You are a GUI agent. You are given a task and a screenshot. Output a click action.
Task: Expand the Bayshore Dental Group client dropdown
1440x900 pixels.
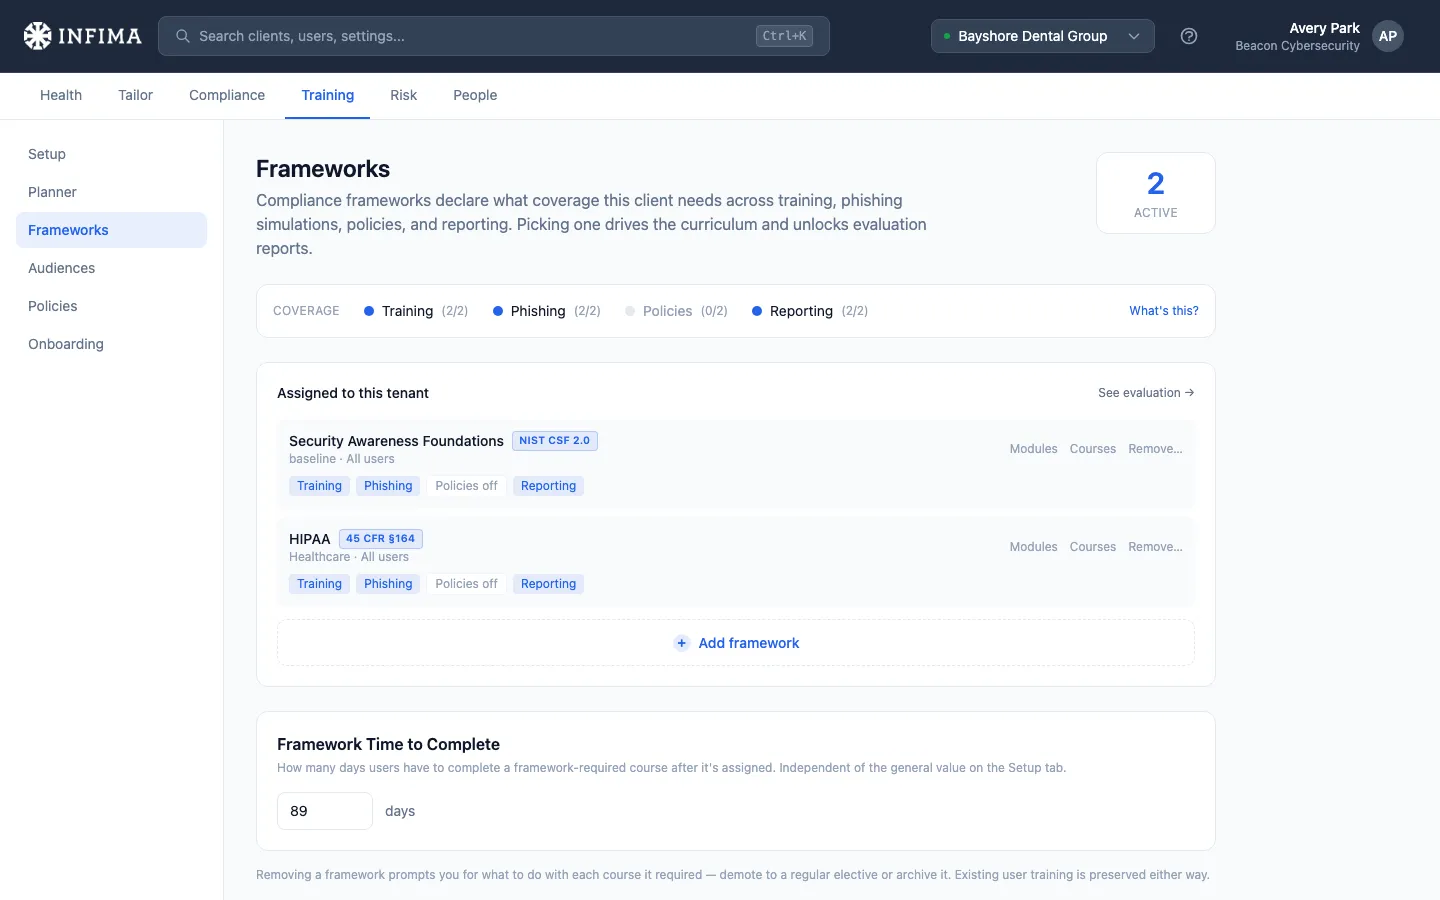click(x=1043, y=36)
